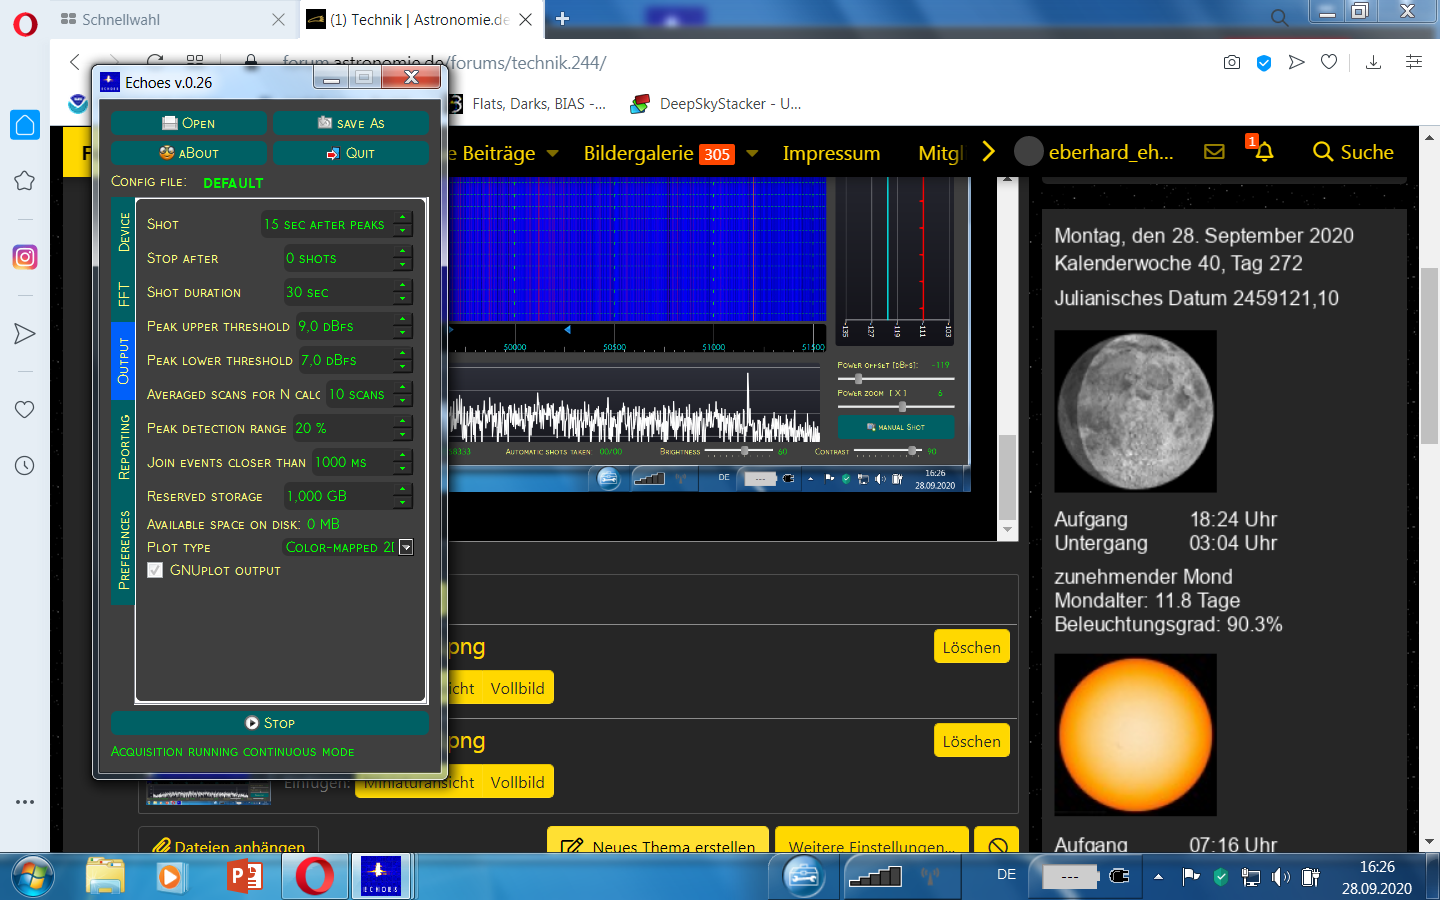
Task: Click the sun image in sidebar
Action: click(1136, 735)
